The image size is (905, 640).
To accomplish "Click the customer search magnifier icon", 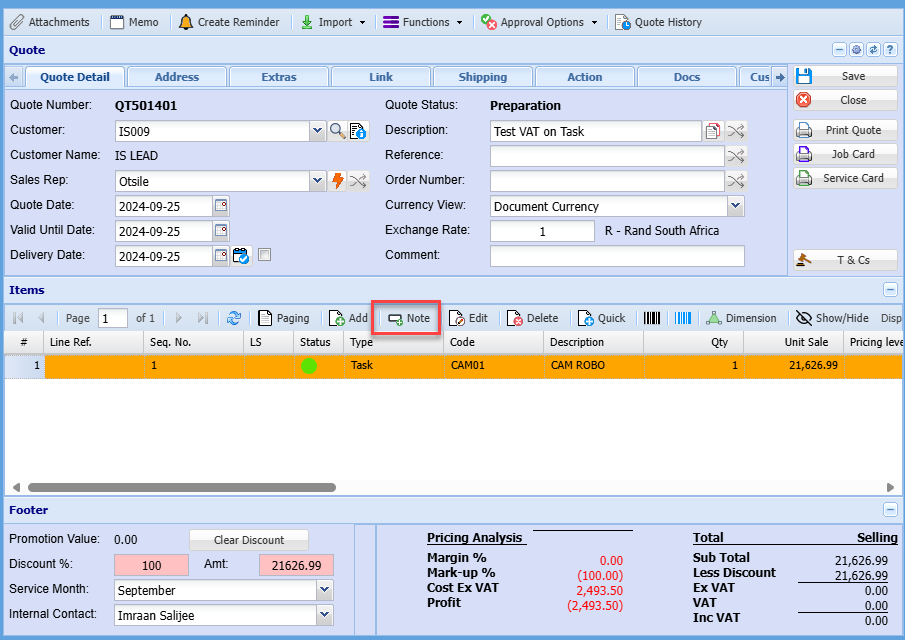I will pos(338,131).
